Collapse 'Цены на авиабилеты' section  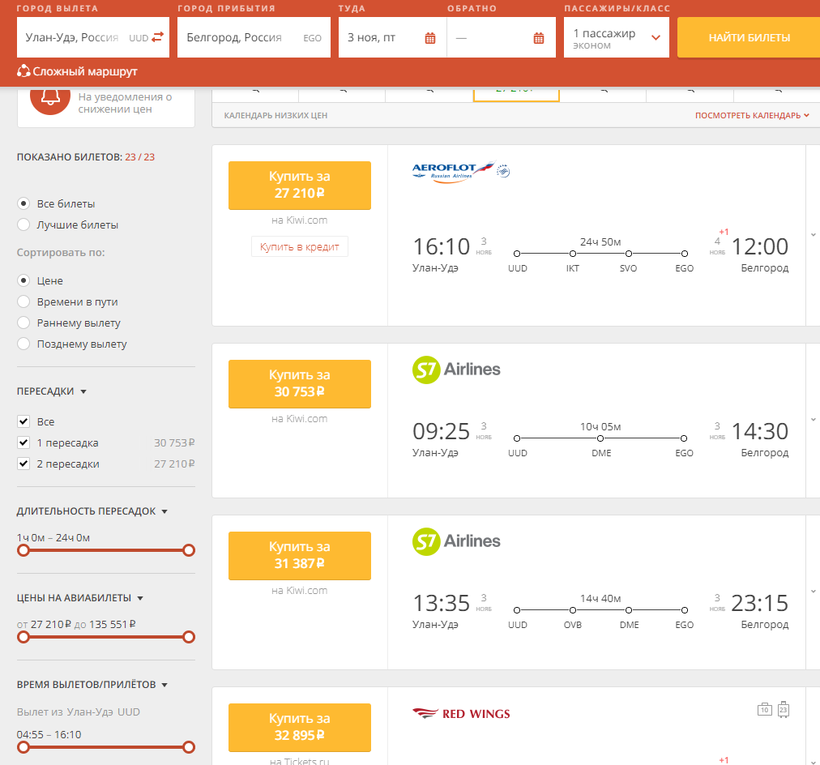click(79, 598)
